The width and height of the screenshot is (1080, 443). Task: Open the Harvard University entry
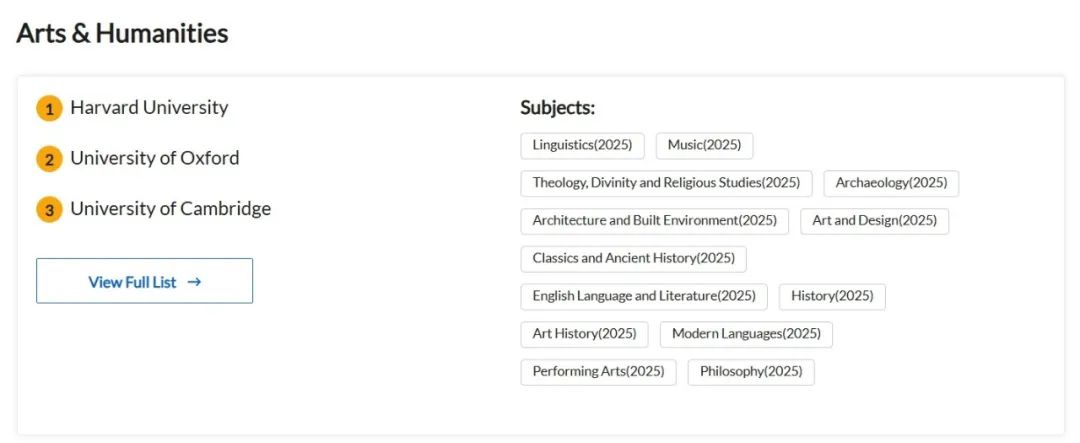pyautogui.click(x=149, y=107)
